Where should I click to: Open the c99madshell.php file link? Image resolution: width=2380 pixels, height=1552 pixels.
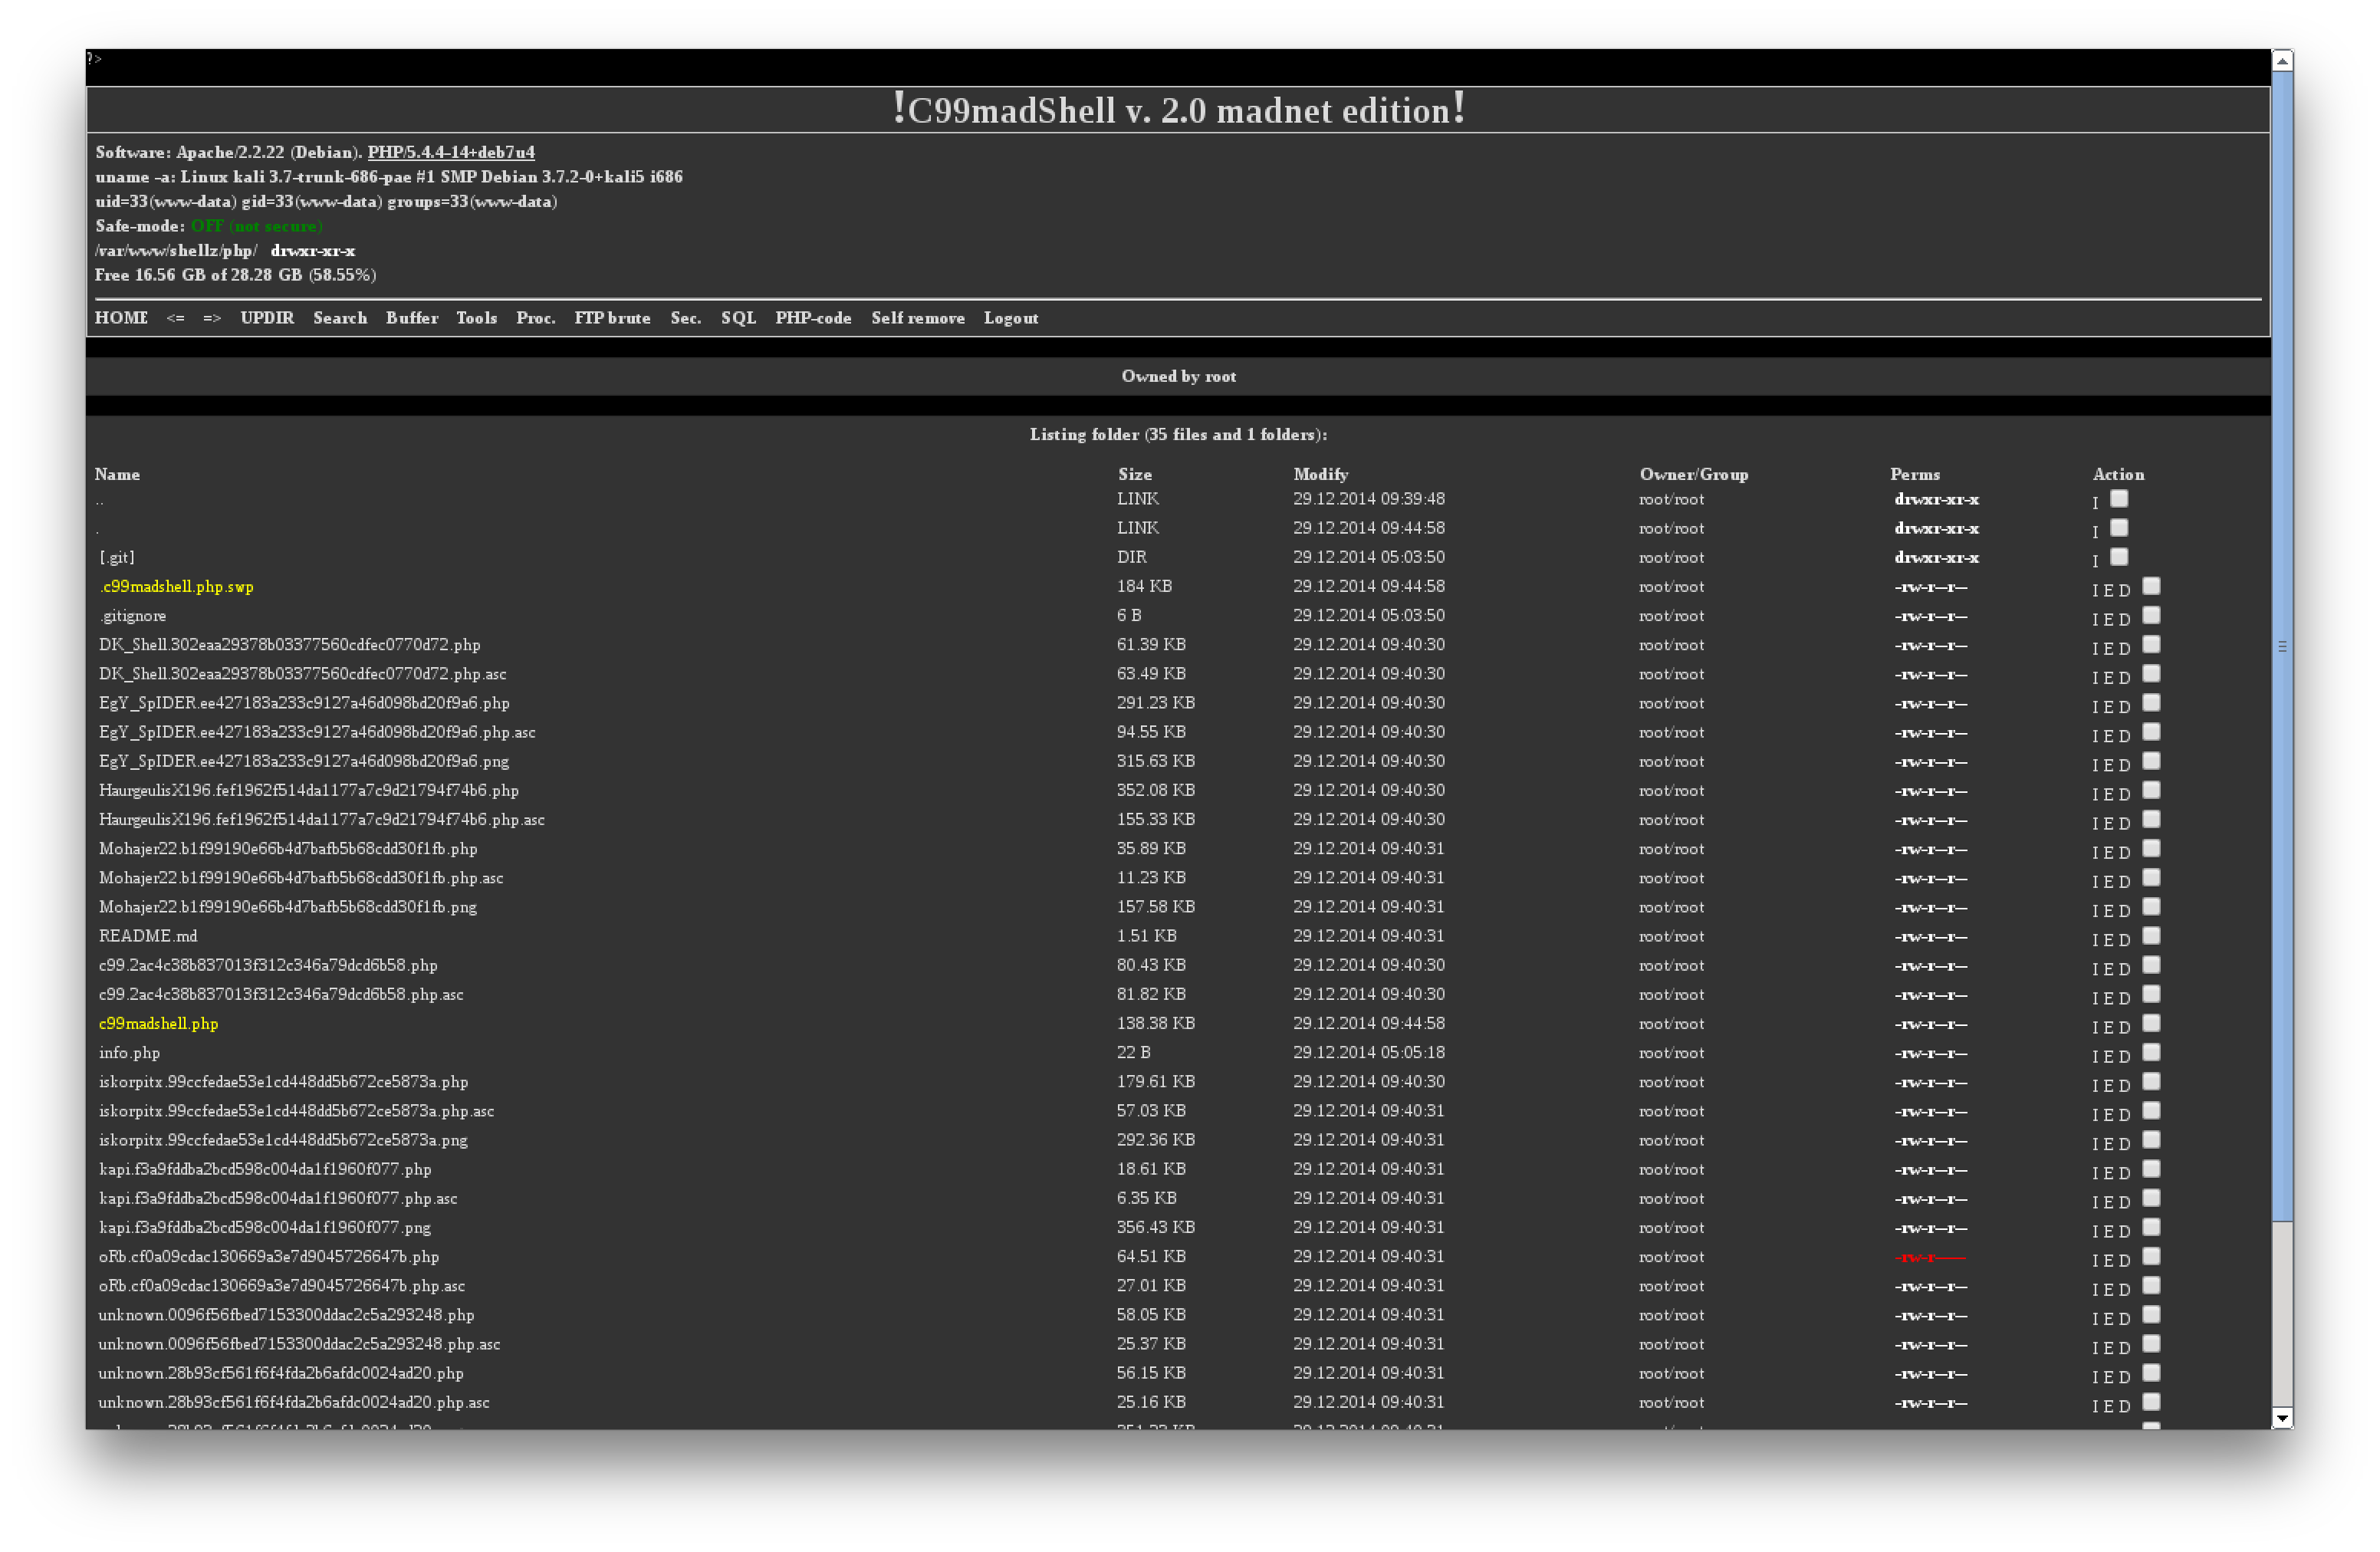click(x=158, y=1023)
